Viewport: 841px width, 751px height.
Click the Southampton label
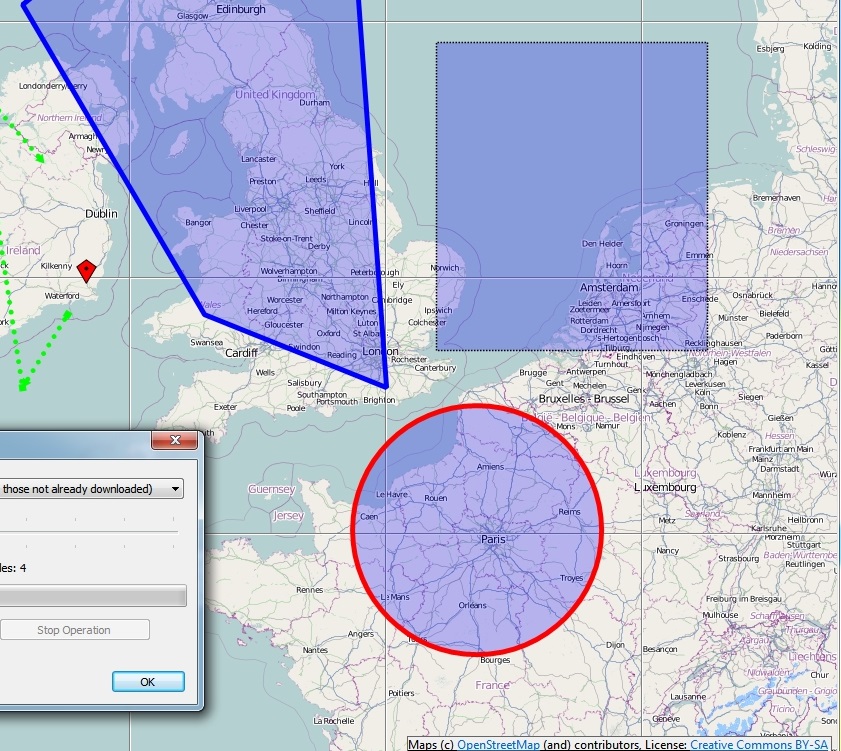322,394
